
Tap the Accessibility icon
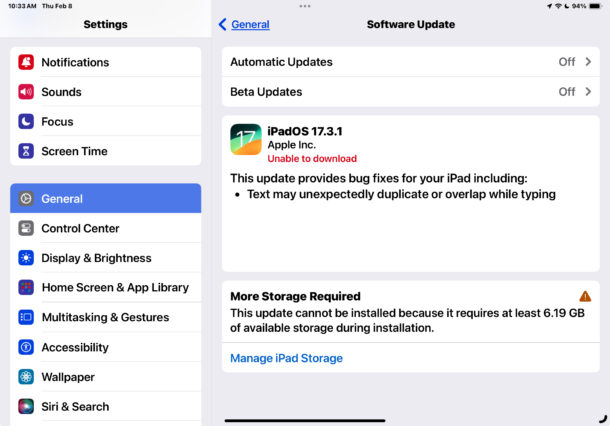[x=26, y=347]
